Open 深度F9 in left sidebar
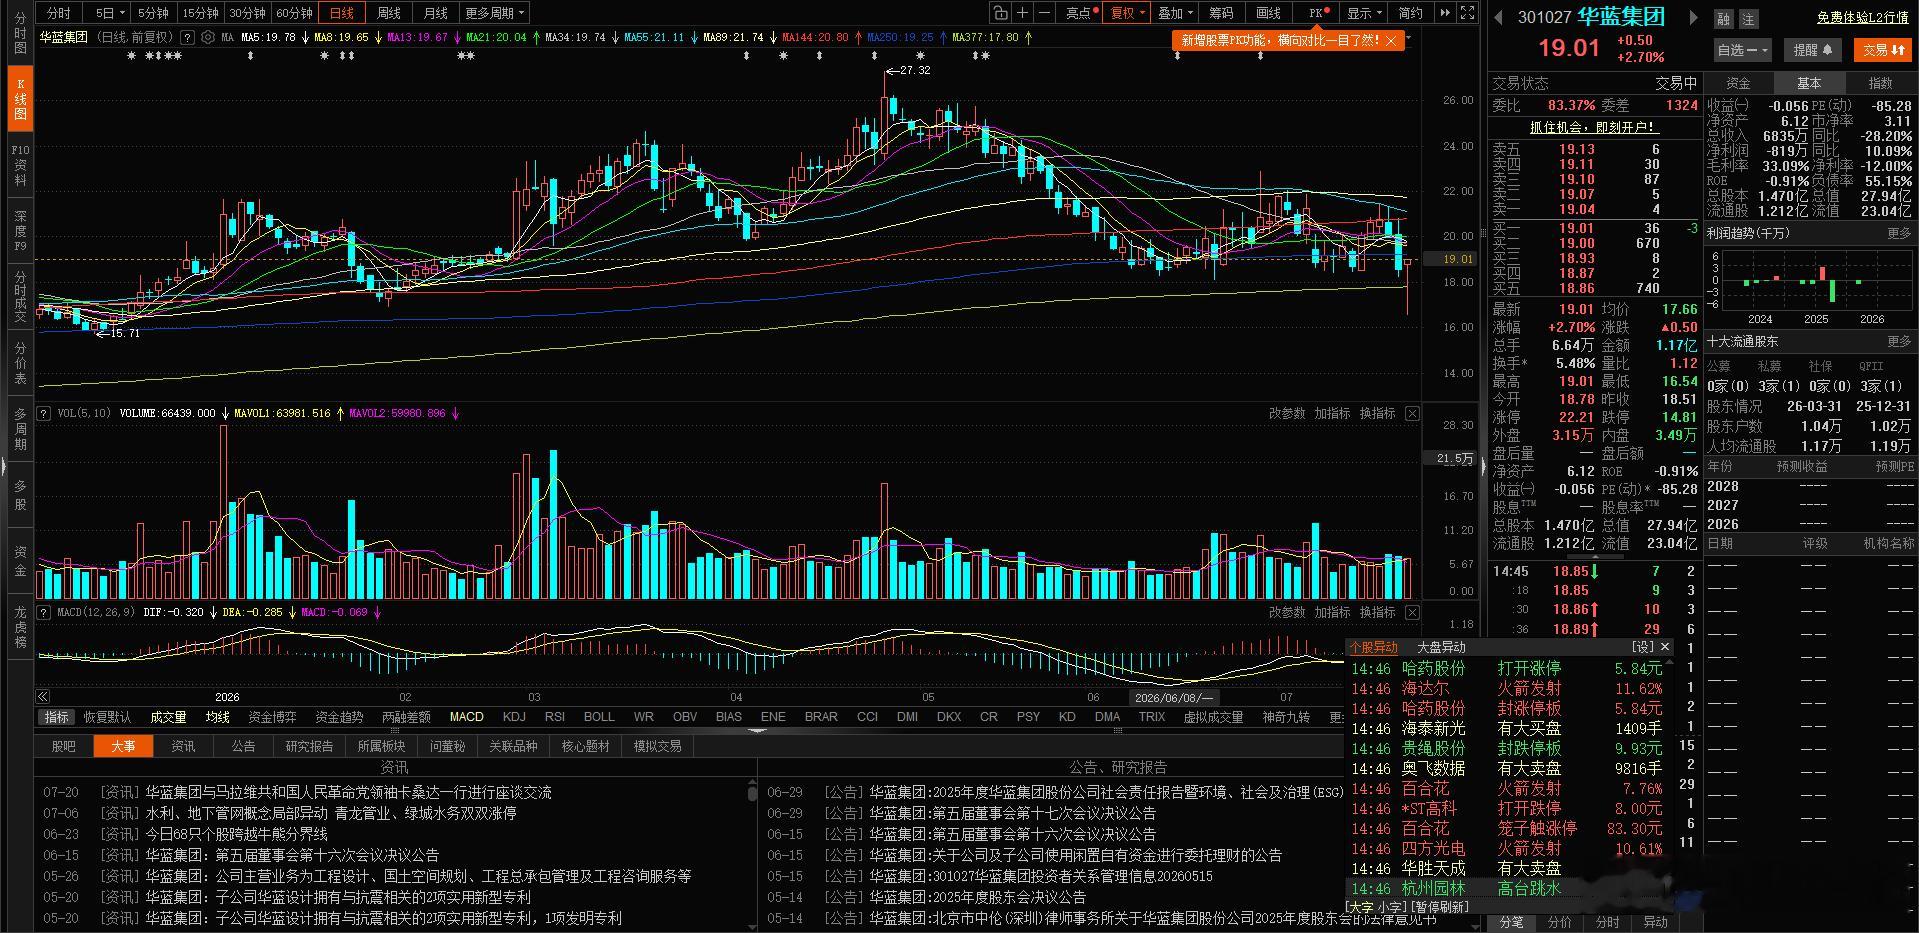1919x933 pixels. click(x=20, y=231)
